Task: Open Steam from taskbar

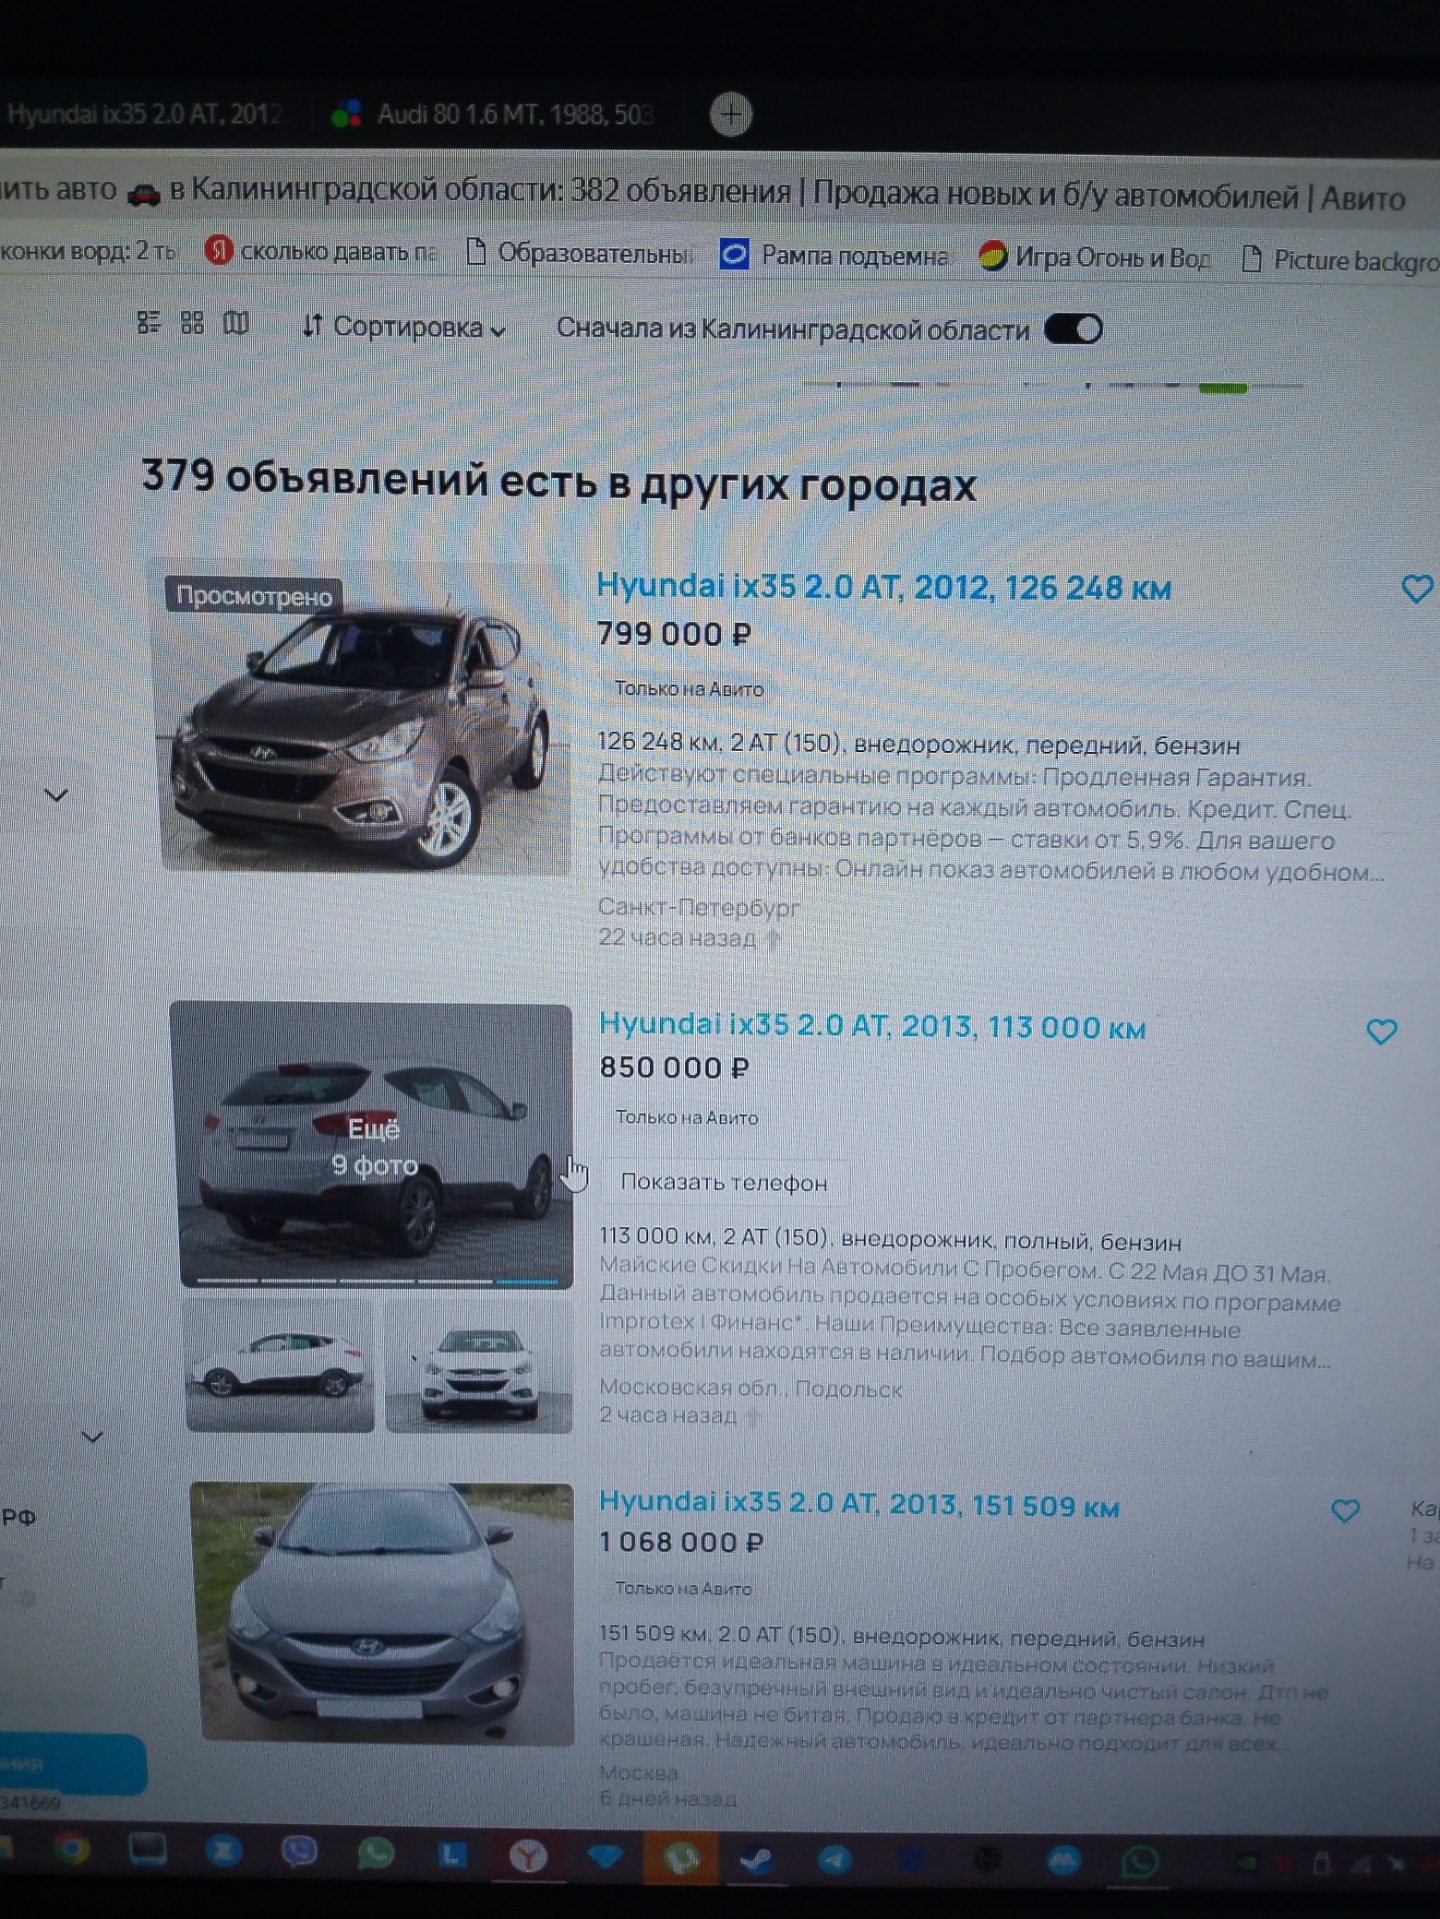Action: pyautogui.click(x=758, y=1859)
